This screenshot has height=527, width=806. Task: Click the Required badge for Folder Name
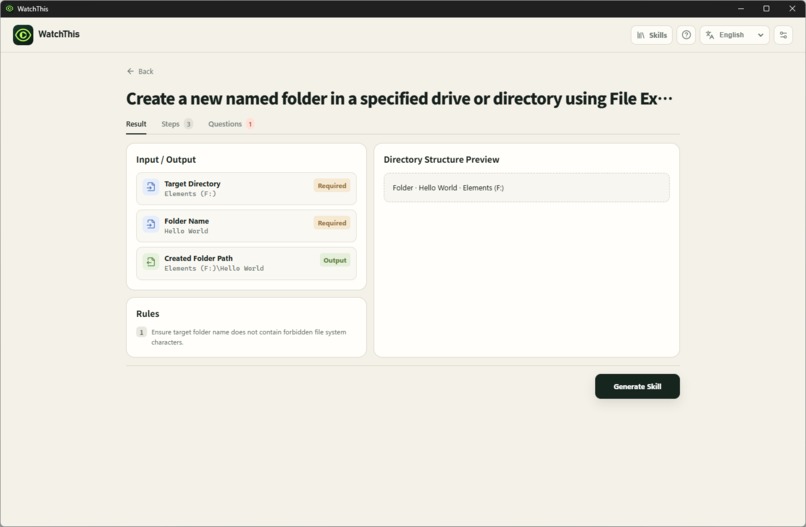tap(332, 223)
